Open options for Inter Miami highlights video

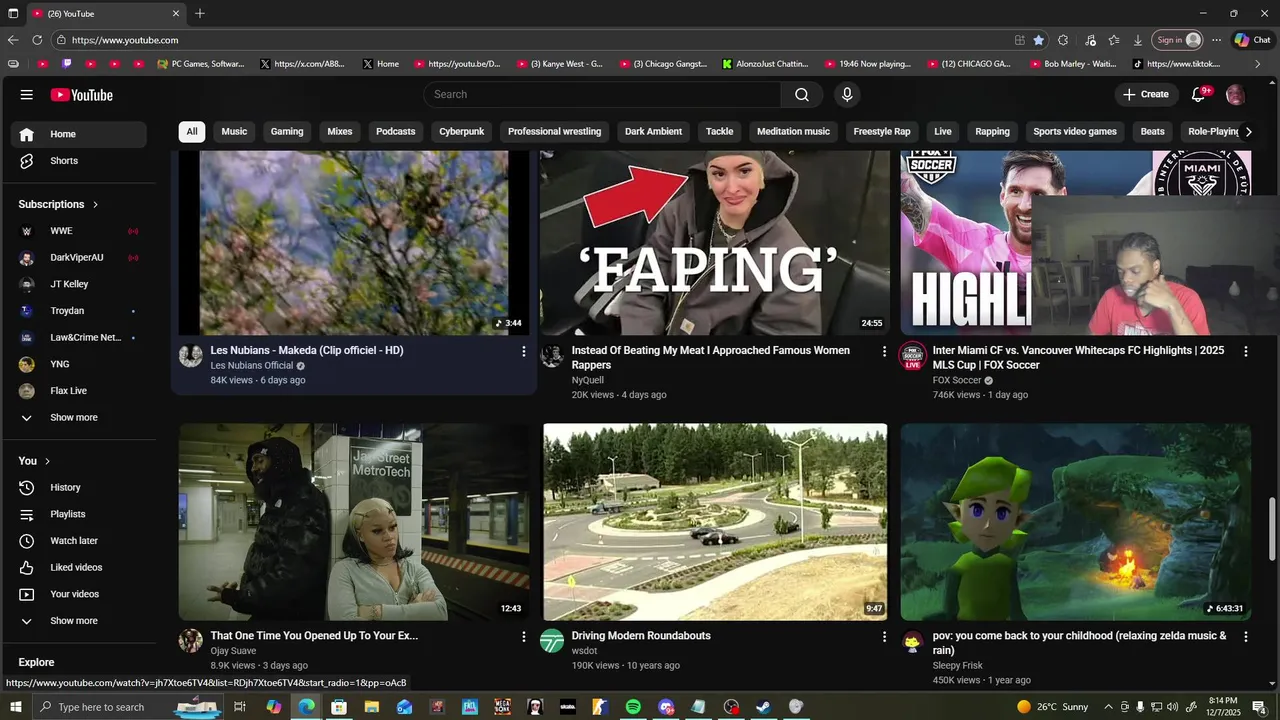tap(1245, 351)
